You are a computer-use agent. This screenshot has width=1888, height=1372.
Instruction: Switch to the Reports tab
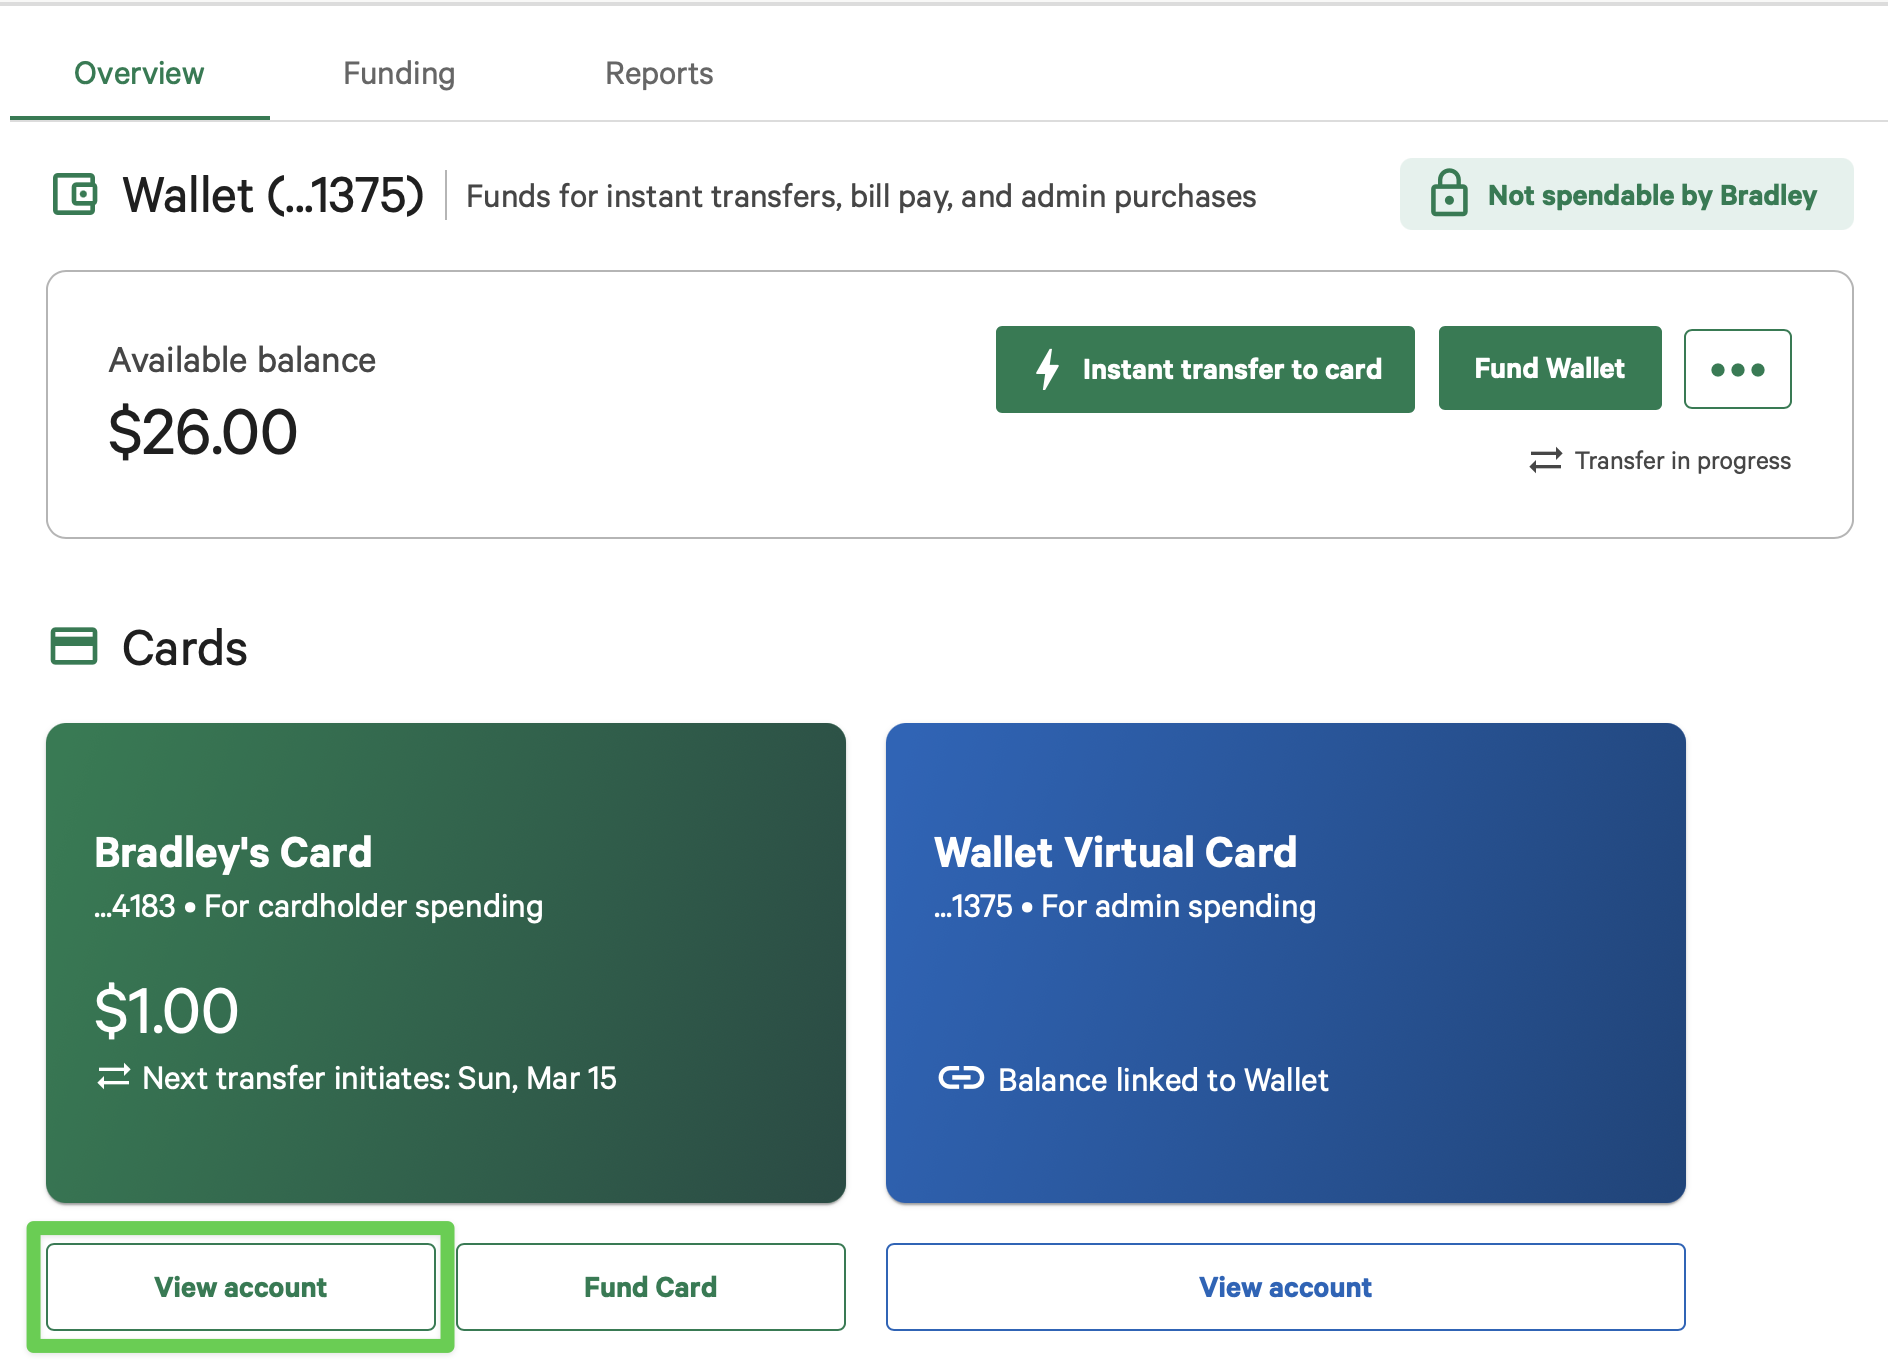pos(659,73)
